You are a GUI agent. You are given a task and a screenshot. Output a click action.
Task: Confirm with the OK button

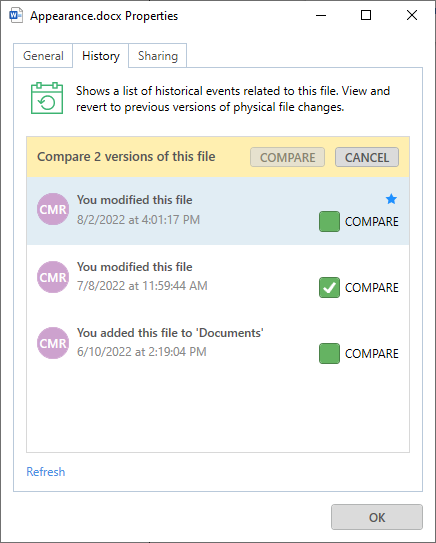377,517
